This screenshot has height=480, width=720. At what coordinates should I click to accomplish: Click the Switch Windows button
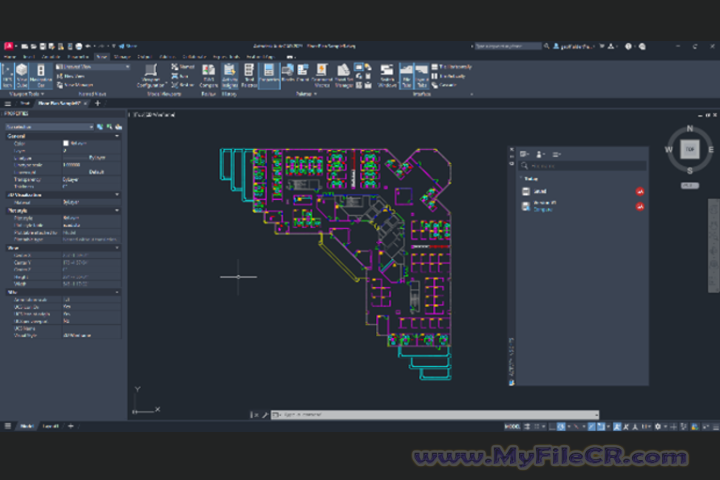[x=387, y=76]
